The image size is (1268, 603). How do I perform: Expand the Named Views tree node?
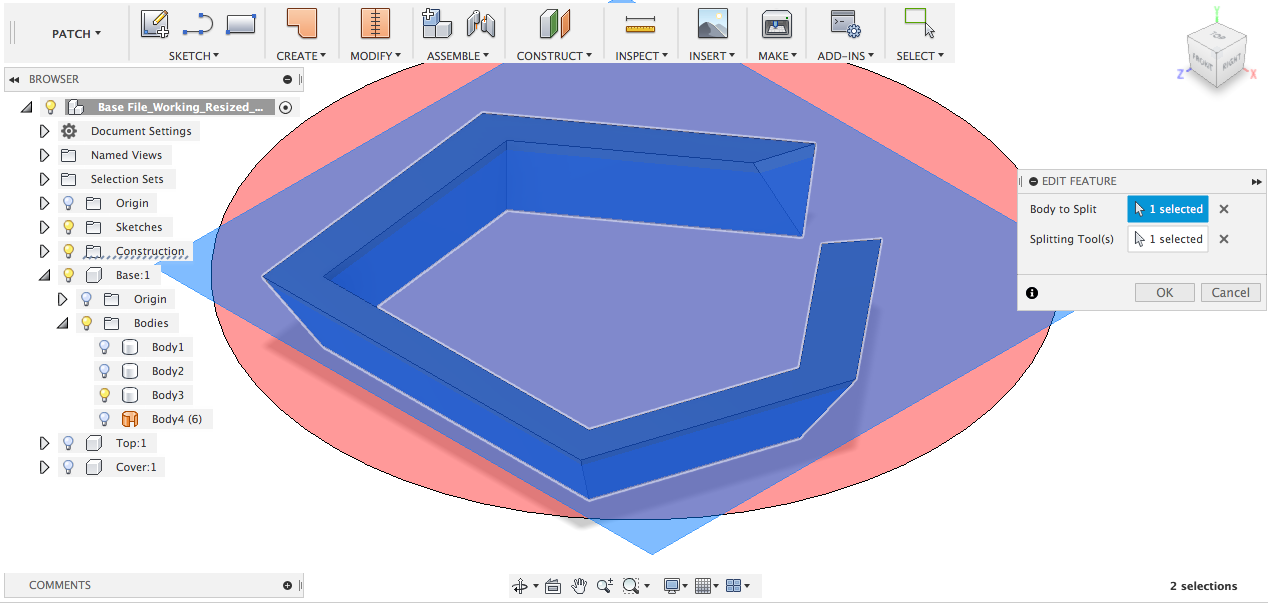coord(44,155)
